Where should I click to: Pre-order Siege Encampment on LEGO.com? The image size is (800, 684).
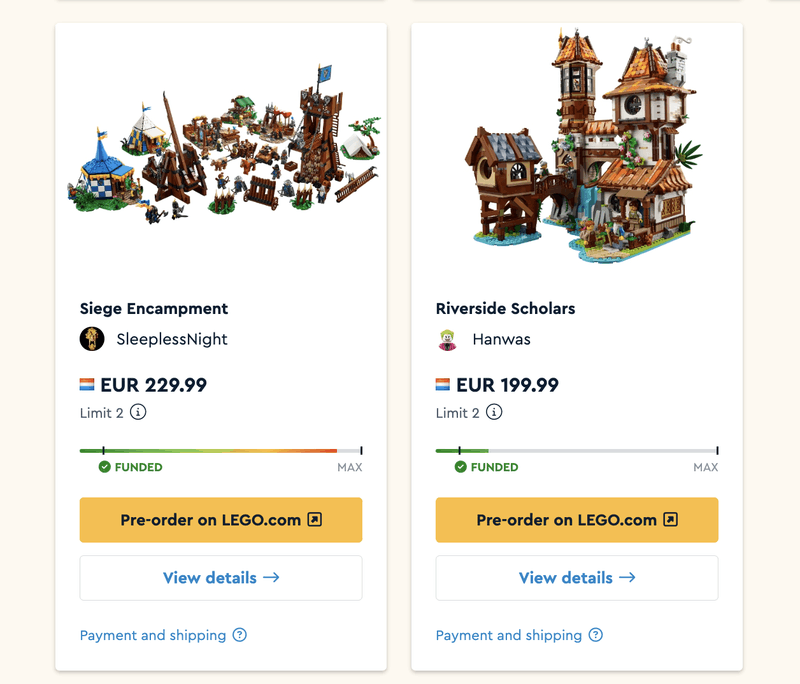221,520
